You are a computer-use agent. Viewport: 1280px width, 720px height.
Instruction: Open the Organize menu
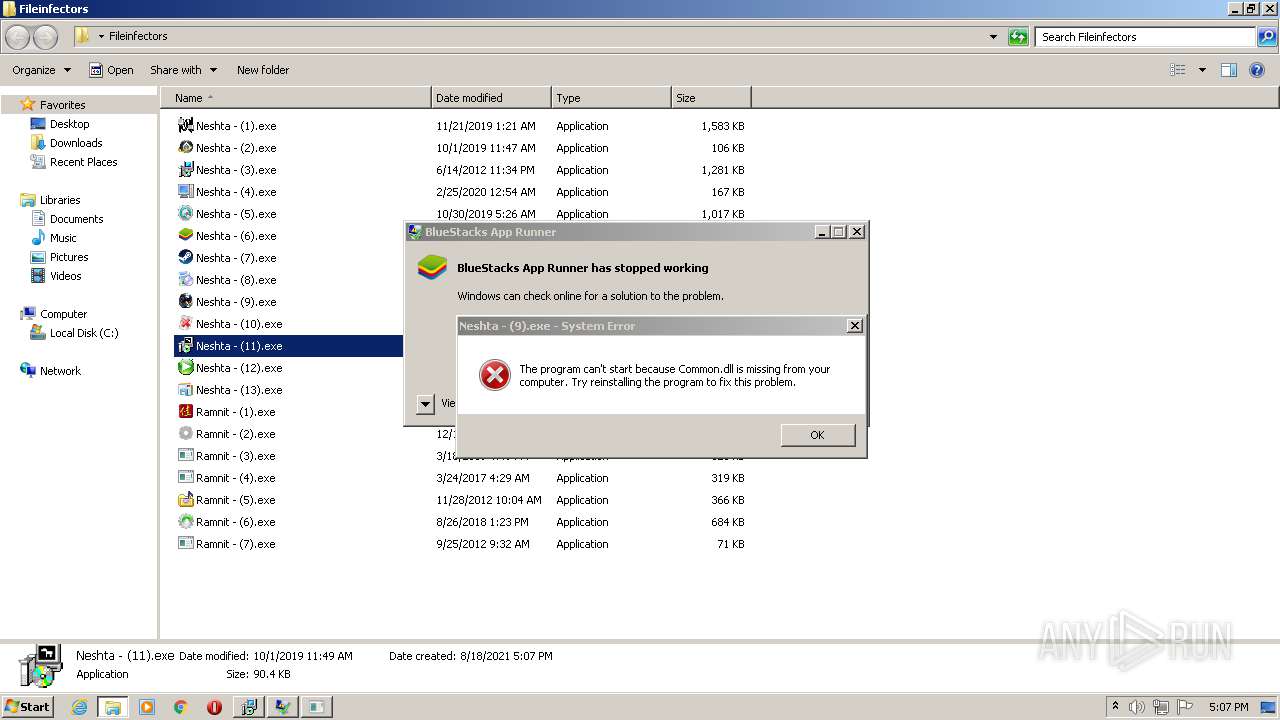[x=41, y=70]
